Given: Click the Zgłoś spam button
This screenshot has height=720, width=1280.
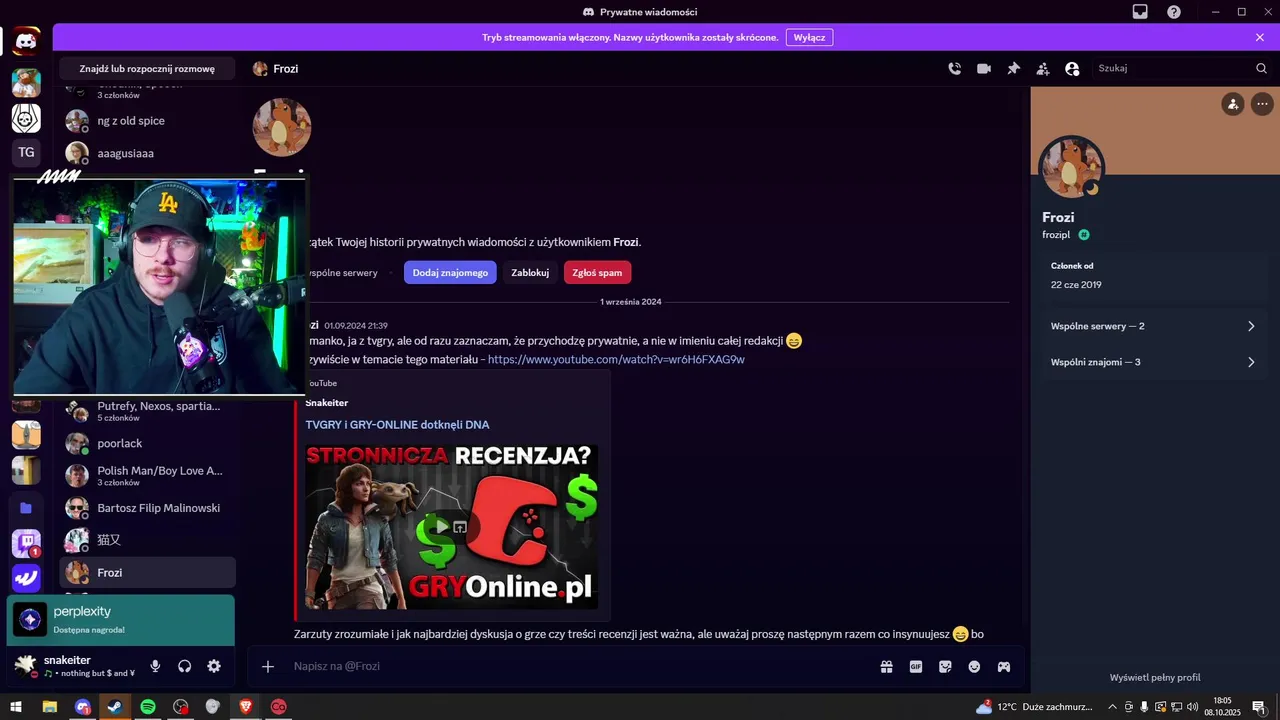Looking at the screenshot, I should [597, 272].
